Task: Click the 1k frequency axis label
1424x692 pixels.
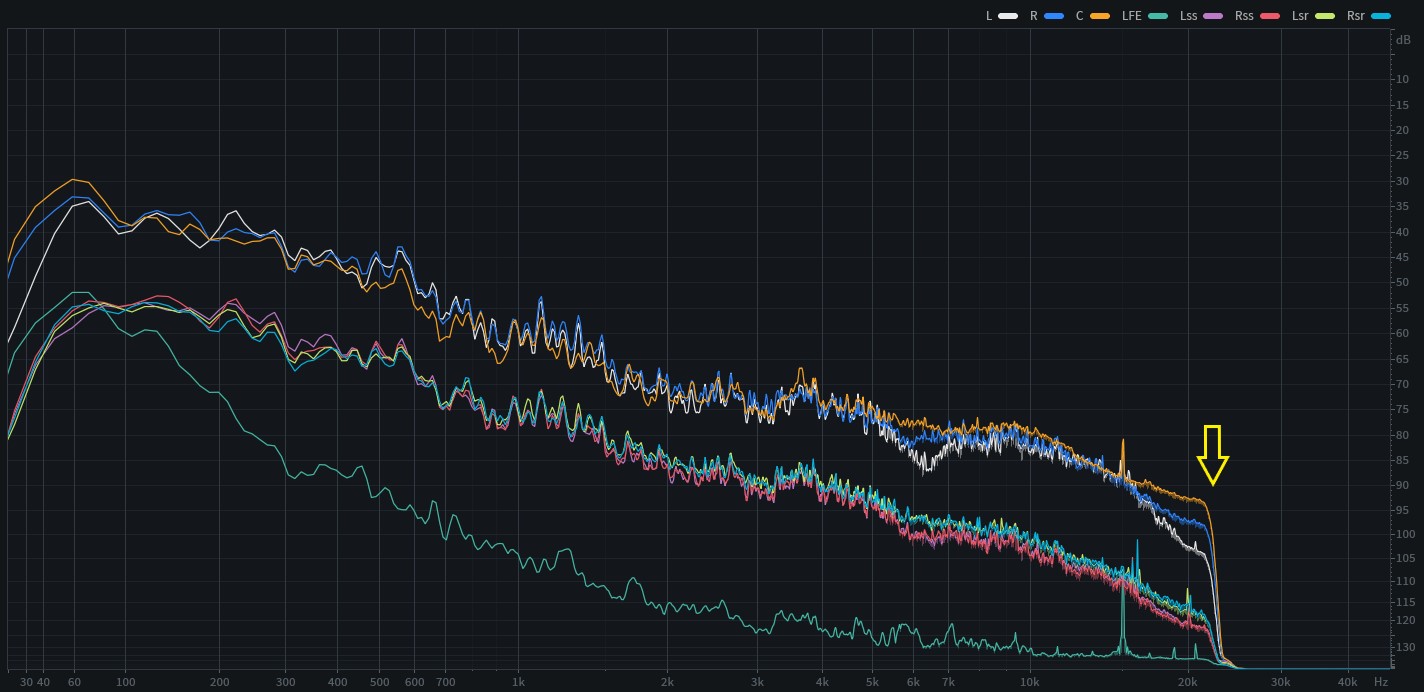Action: point(518,682)
